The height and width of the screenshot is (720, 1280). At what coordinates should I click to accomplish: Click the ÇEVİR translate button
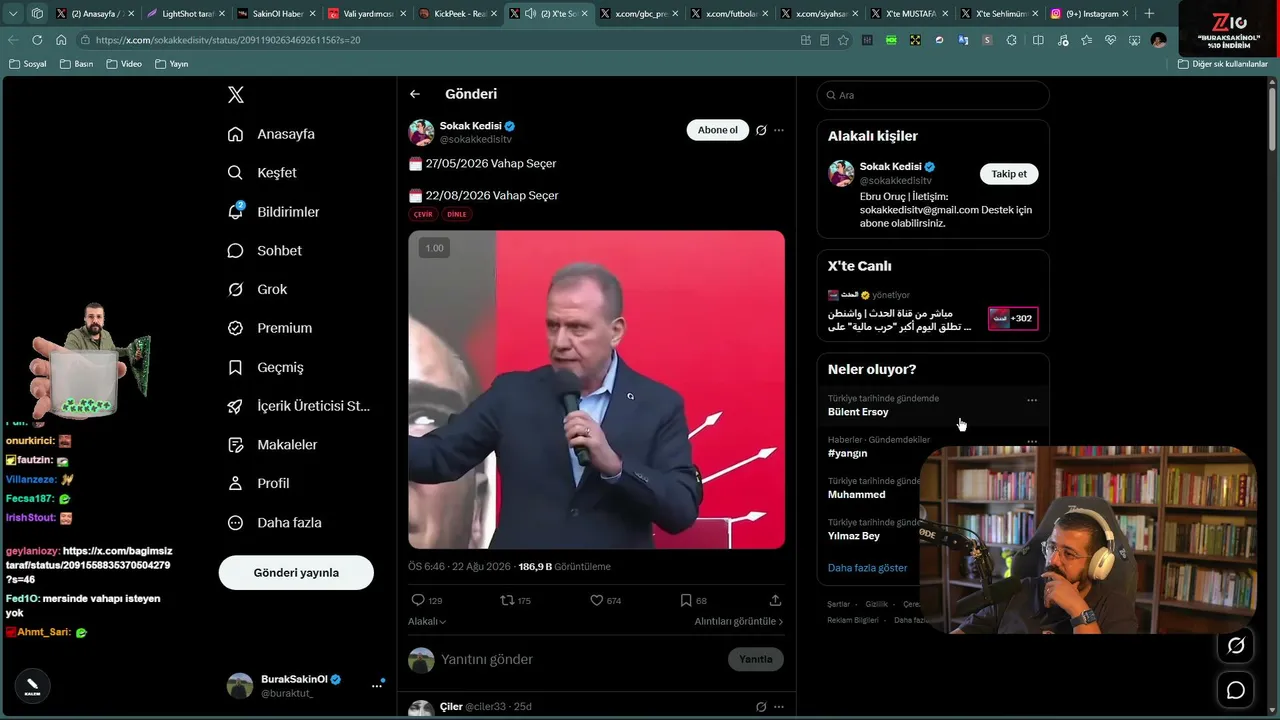tap(423, 214)
